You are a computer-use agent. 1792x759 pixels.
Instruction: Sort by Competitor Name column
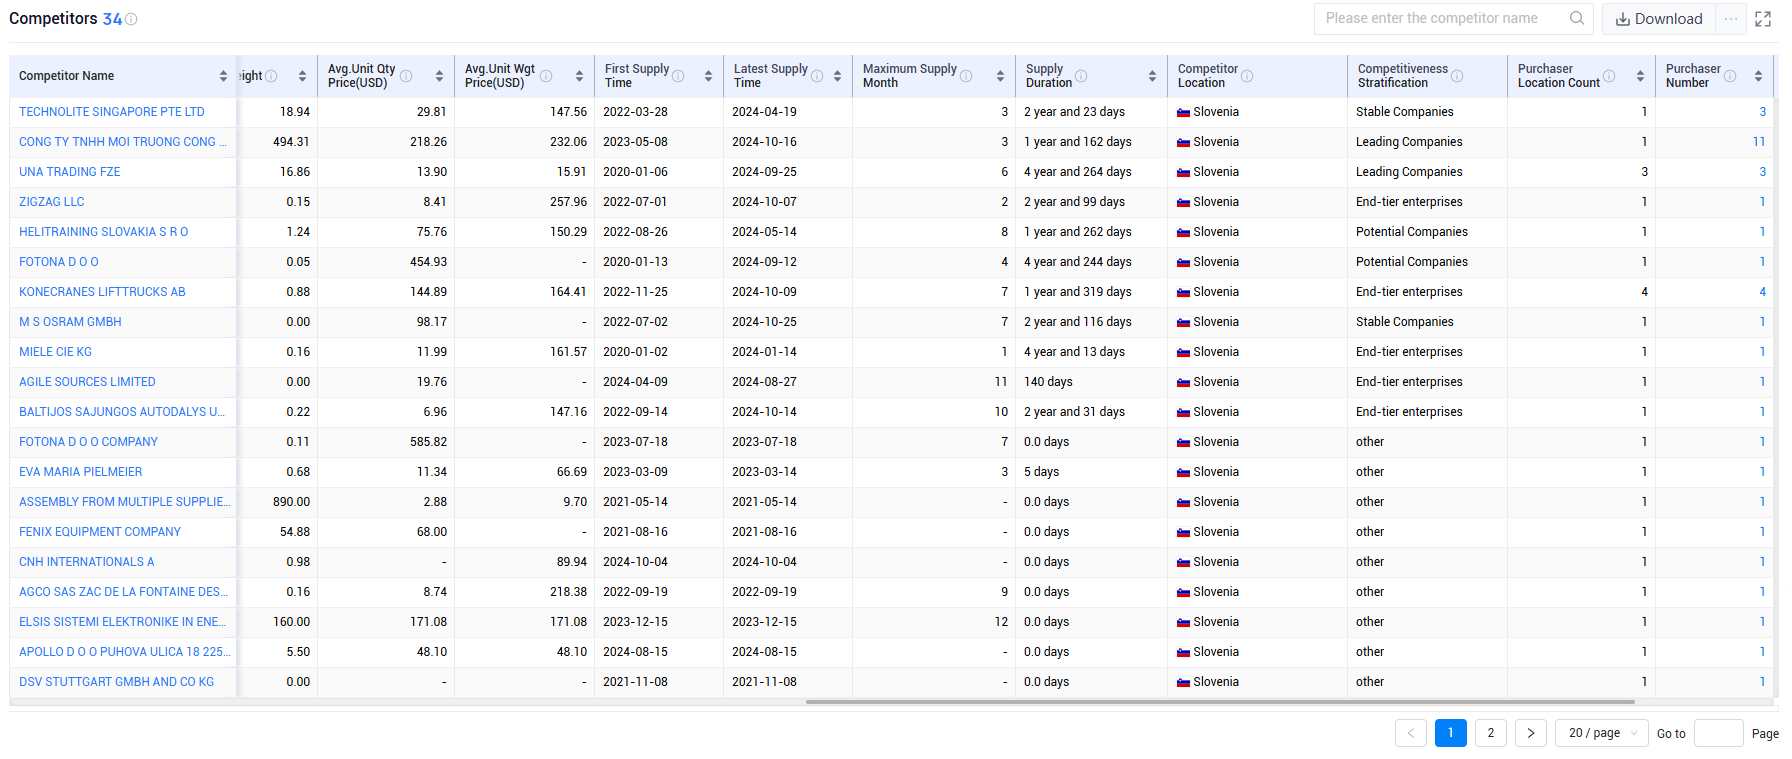(223, 76)
